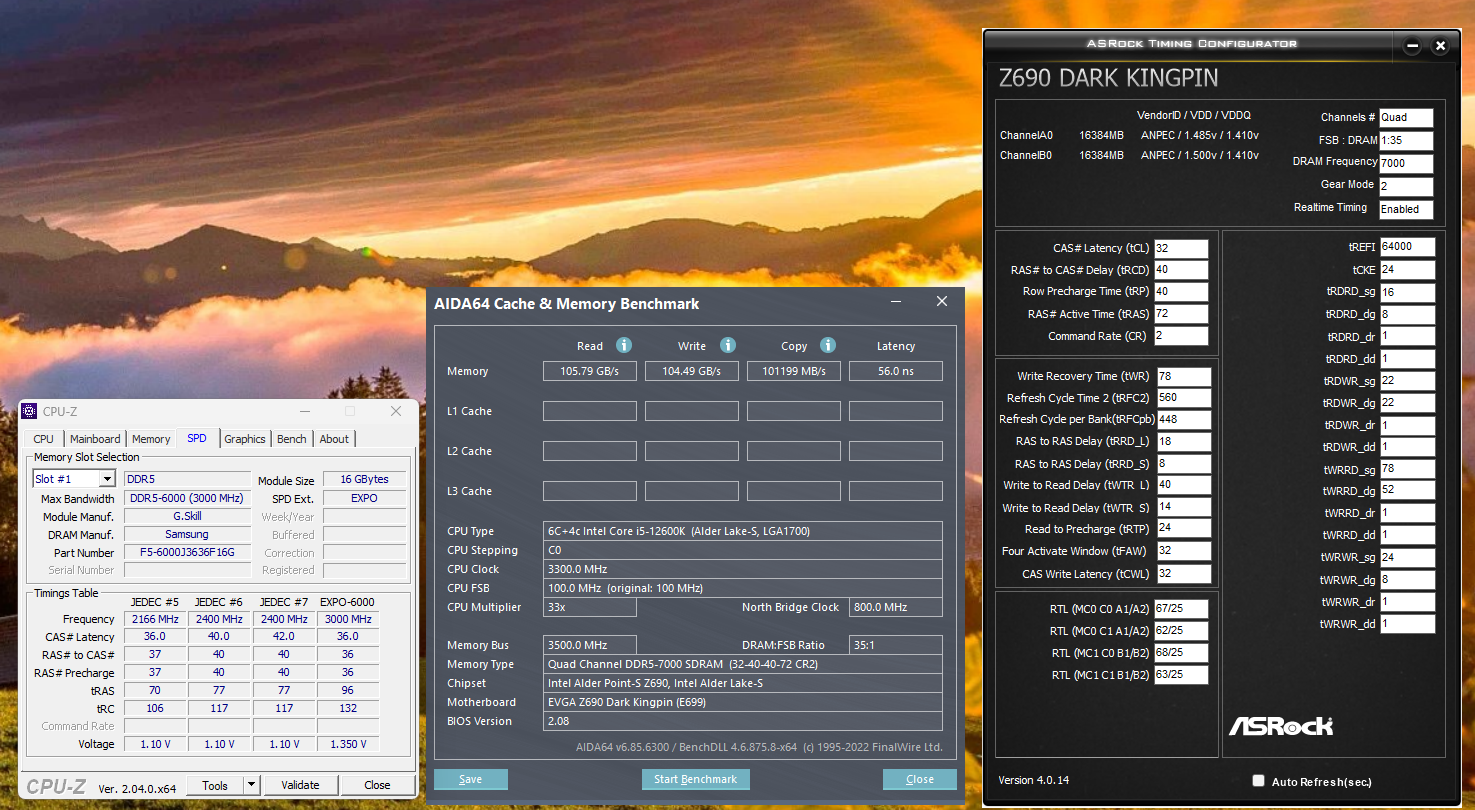The width and height of the screenshot is (1475, 810).
Task: Click the Part Number F5-6000J3636F16G in CPU-Z
Action: (187, 553)
